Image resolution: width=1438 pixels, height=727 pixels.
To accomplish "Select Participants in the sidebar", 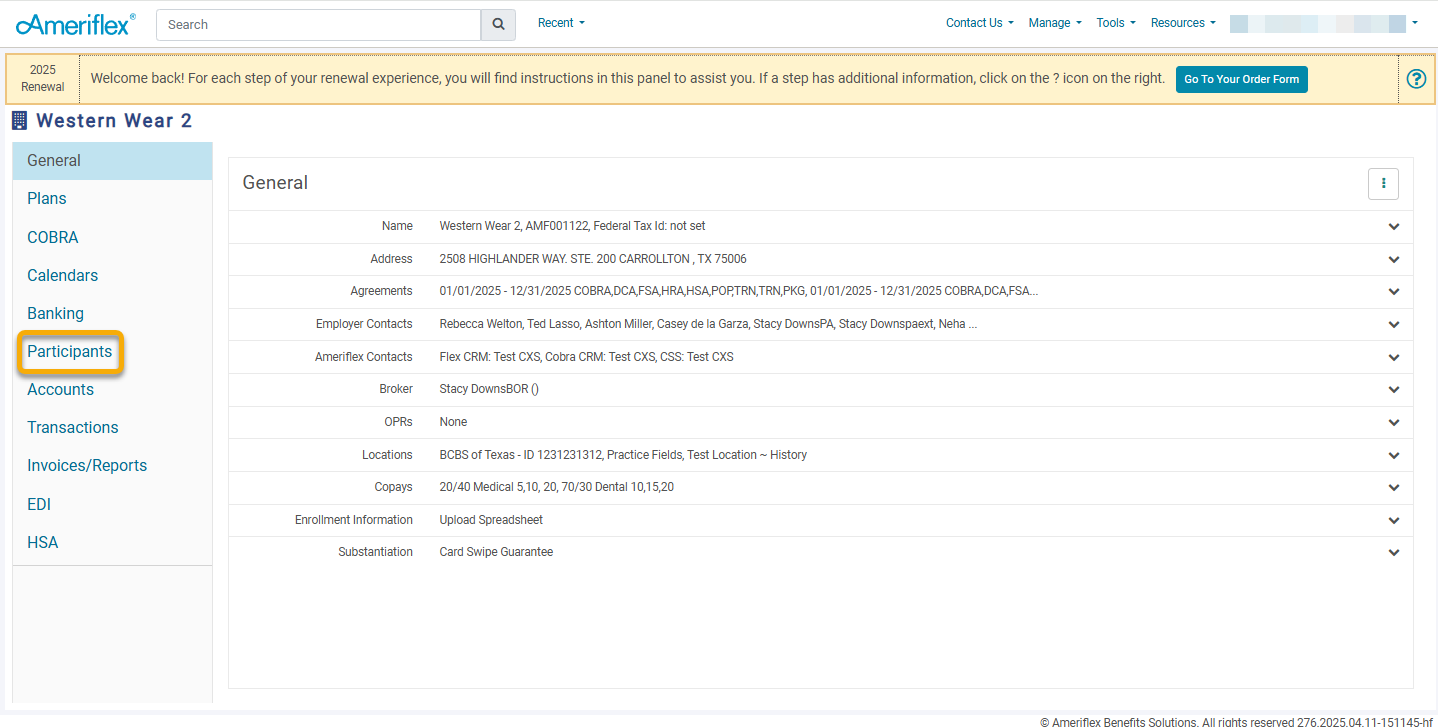I will [70, 352].
